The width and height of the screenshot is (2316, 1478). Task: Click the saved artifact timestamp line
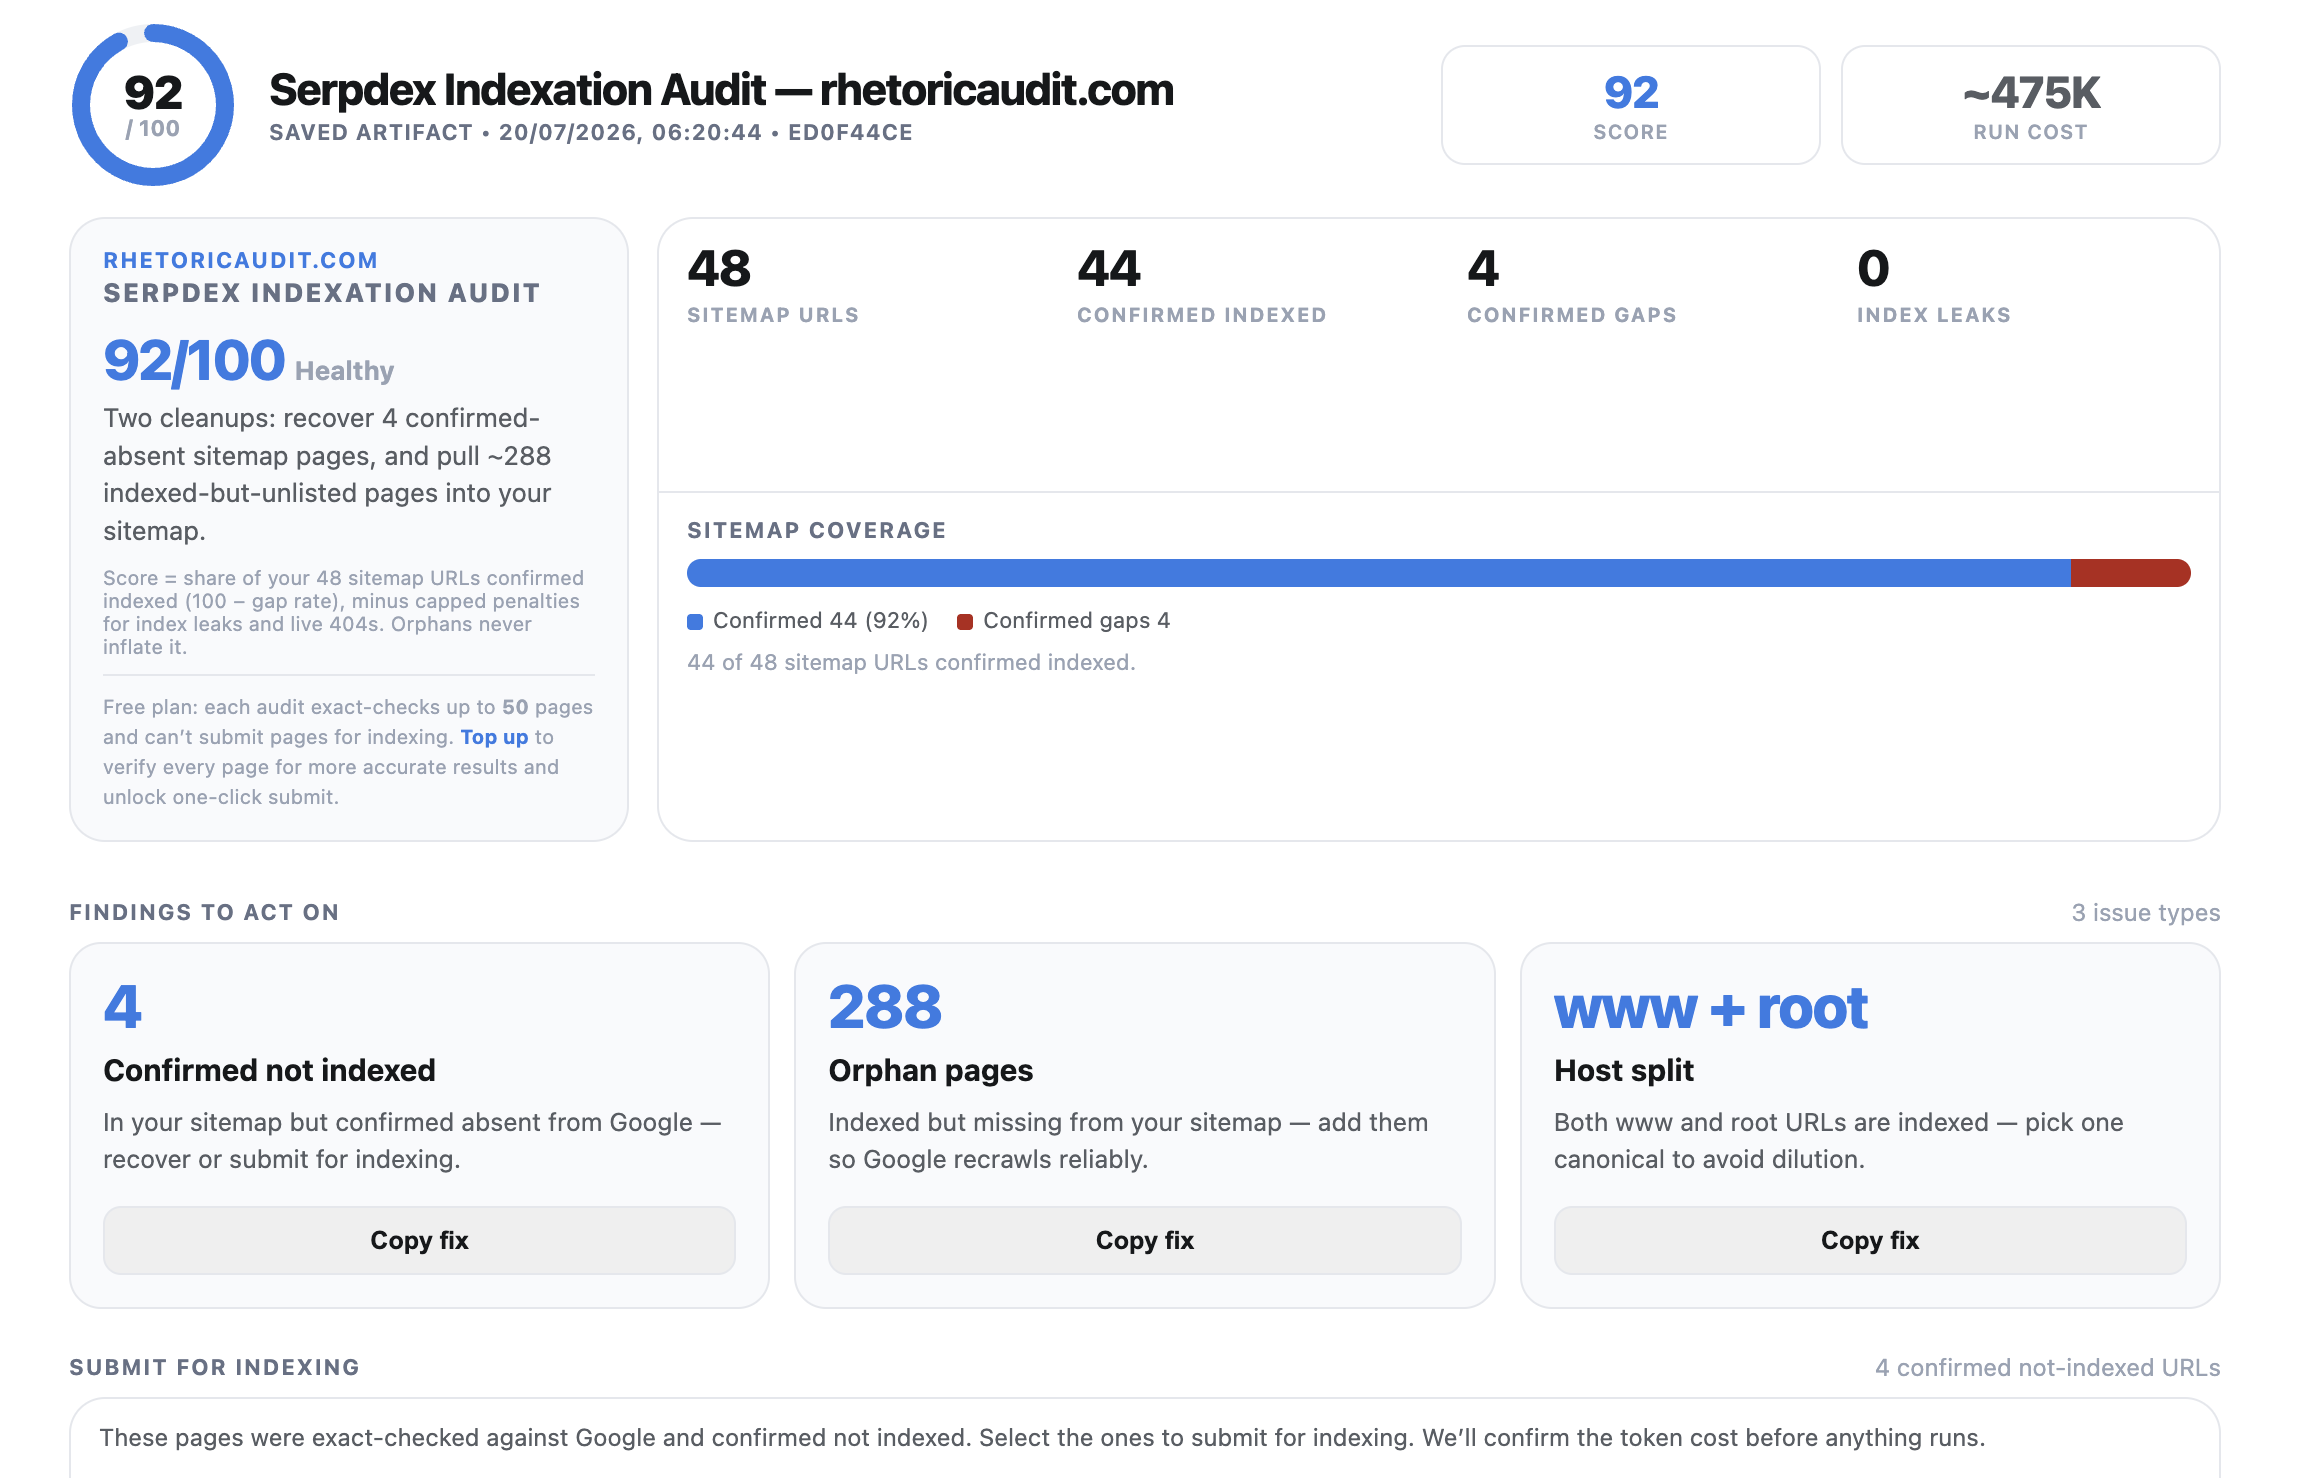click(x=591, y=133)
